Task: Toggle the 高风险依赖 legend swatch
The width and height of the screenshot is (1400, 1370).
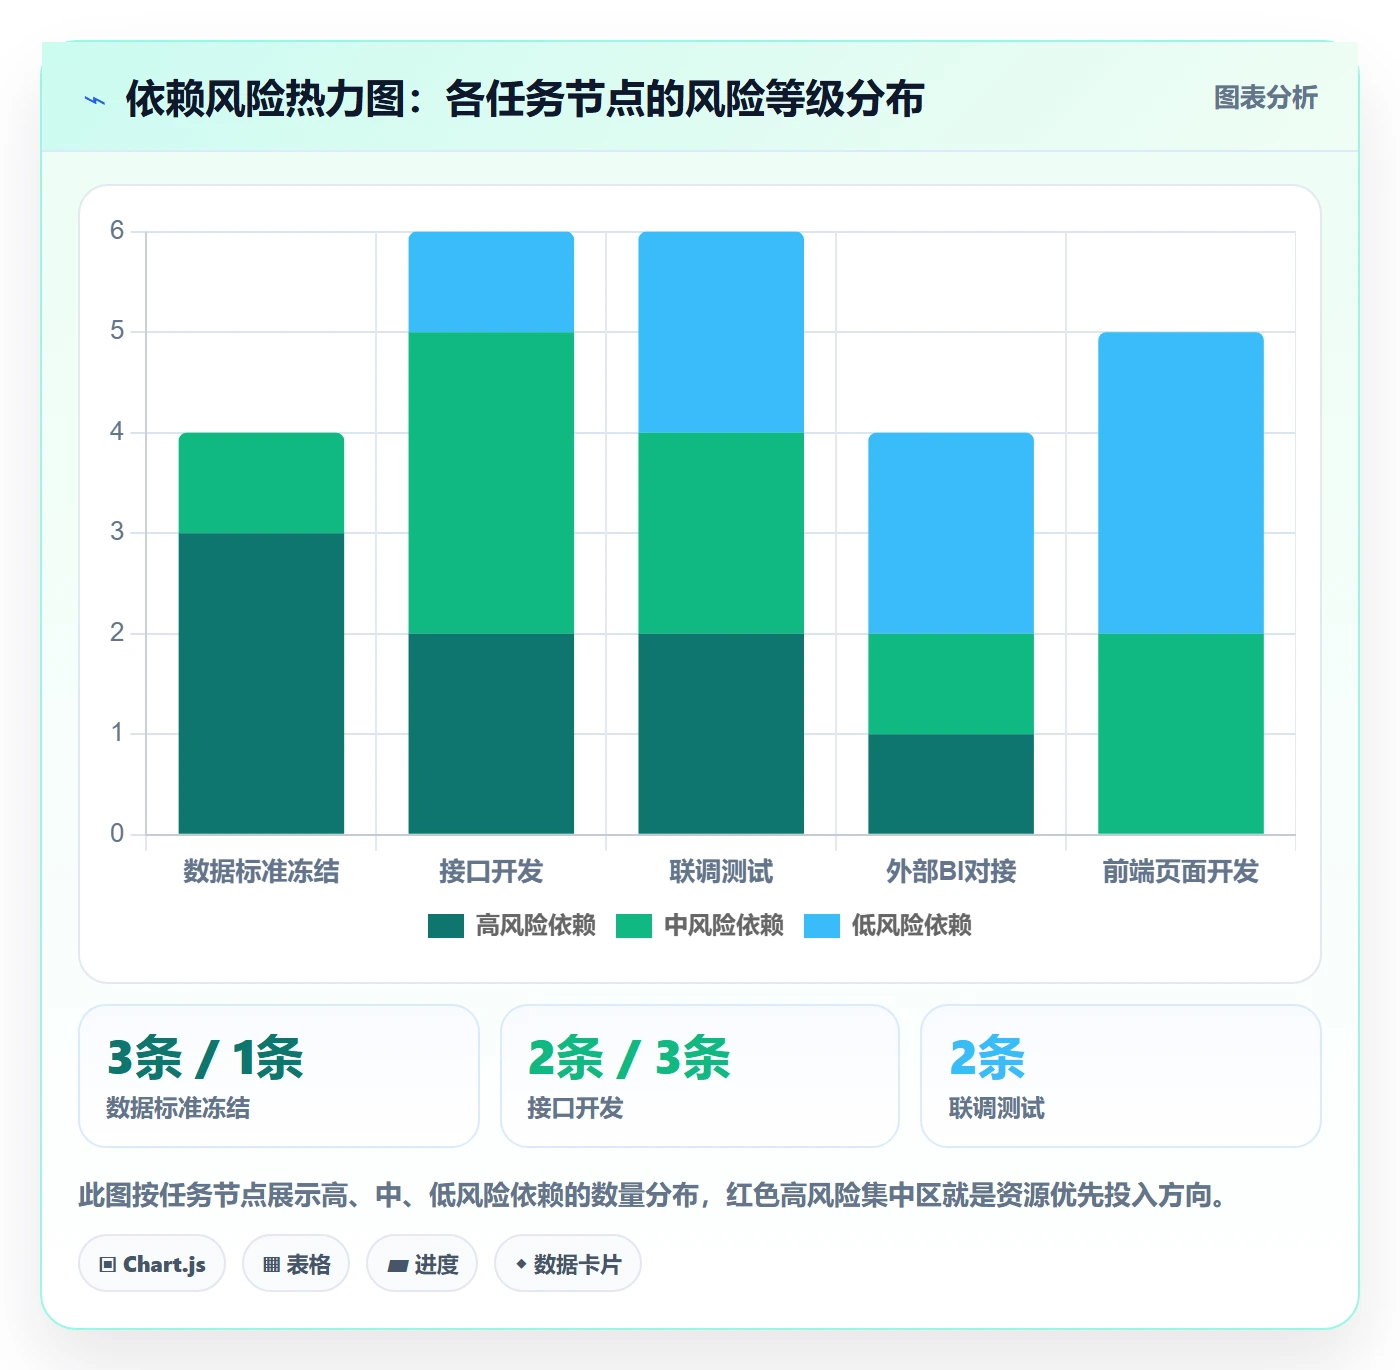Action: (446, 926)
